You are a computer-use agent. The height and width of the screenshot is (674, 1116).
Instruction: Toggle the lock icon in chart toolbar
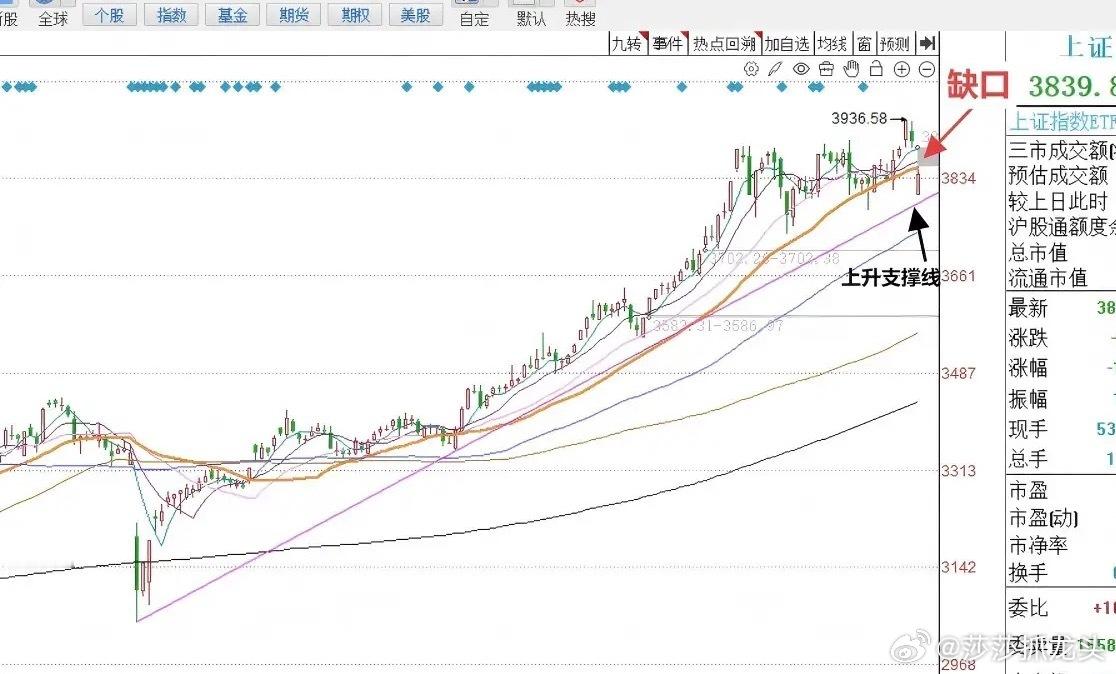click(x=876, y=69)
